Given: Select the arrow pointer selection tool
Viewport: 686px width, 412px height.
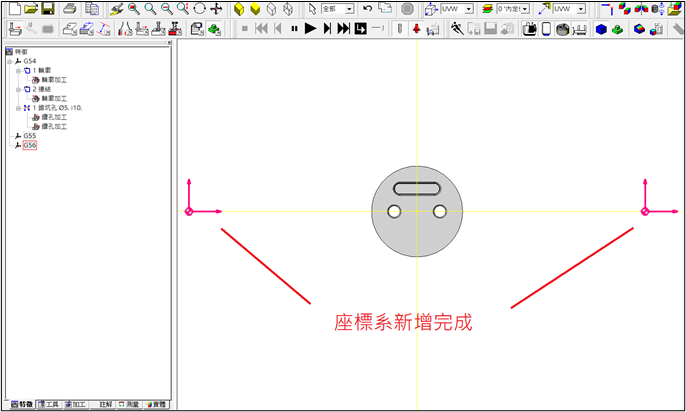Looking at the screenshot, I should tap(312, 8).
